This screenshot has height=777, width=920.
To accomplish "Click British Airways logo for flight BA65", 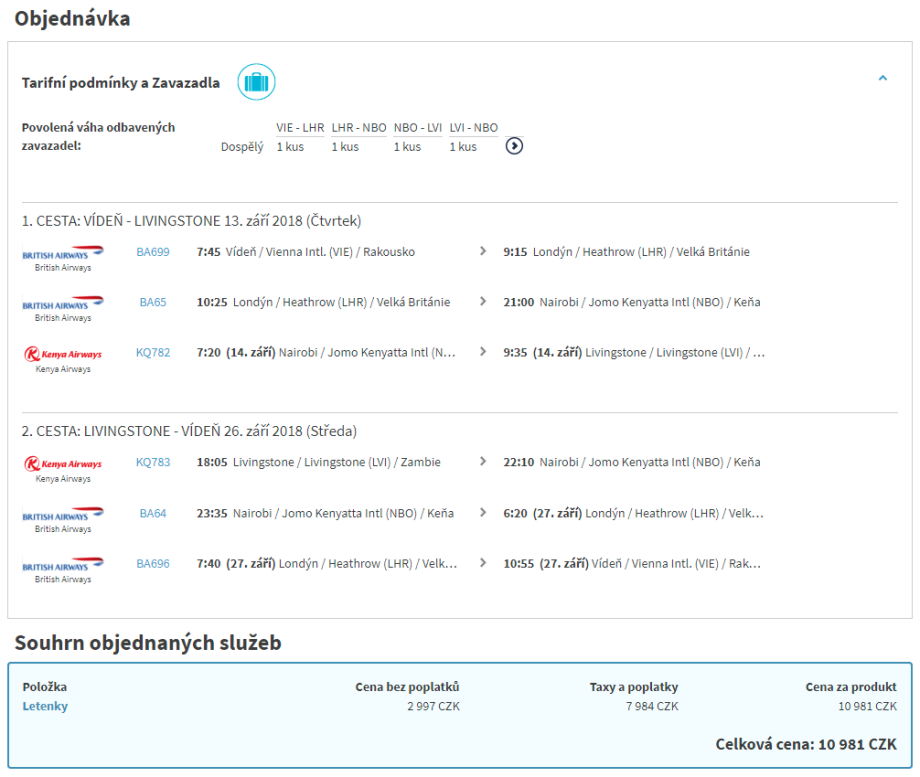I will pyautogui.click(x=63, y=305).
